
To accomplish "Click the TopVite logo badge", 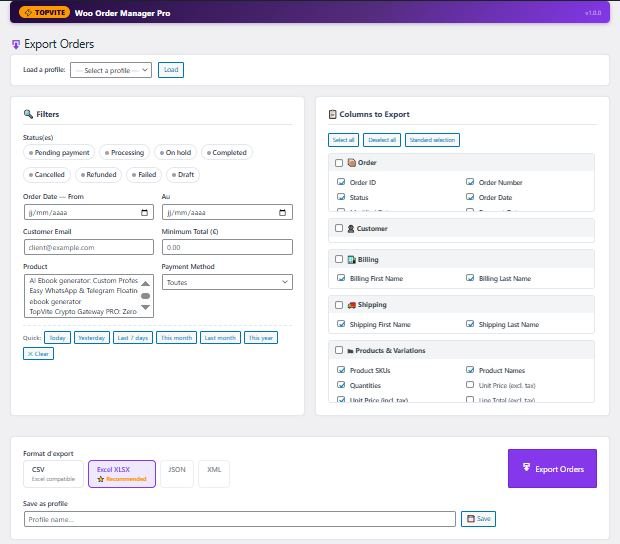I will click(x=42, y=13).
